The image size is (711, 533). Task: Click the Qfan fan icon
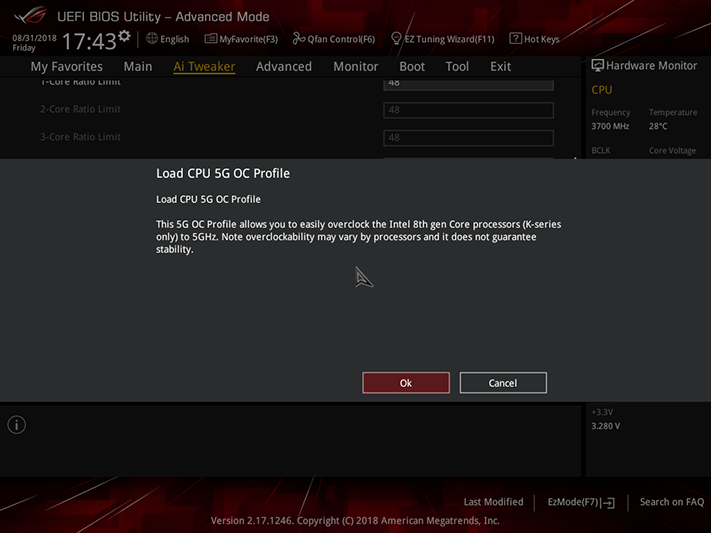point(298,39)
